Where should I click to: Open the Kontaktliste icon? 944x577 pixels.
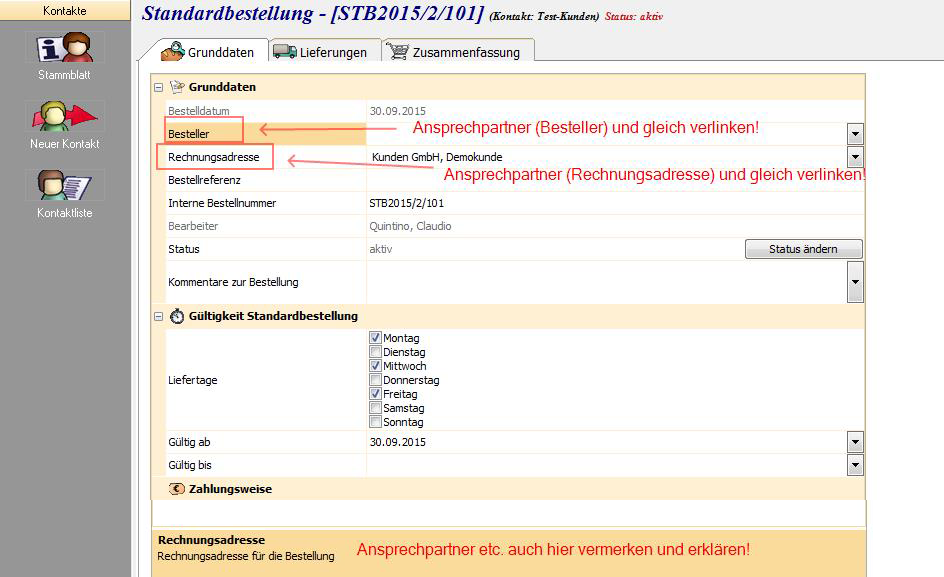click(x=65, y=186)
